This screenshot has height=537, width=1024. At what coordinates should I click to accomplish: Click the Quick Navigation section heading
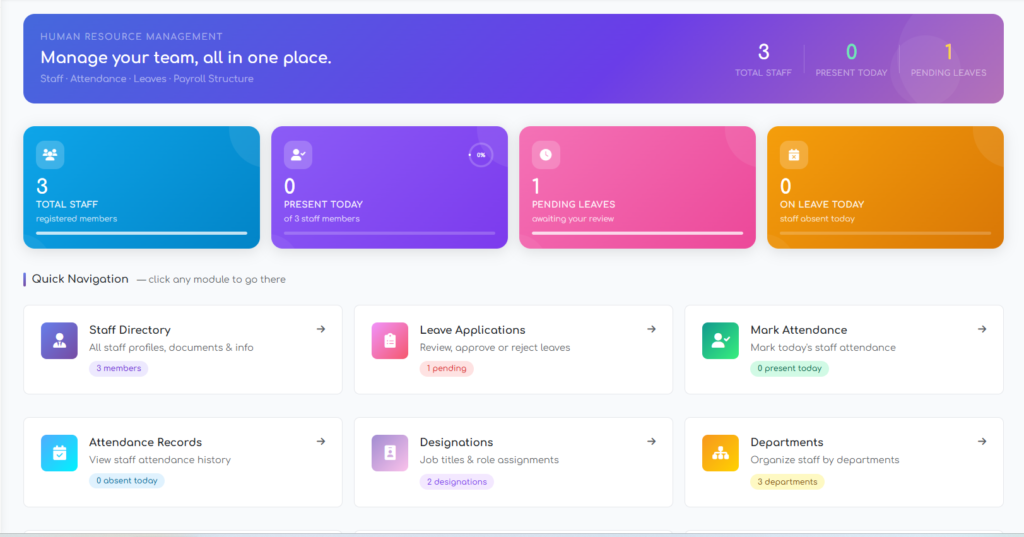pos(80,279)
